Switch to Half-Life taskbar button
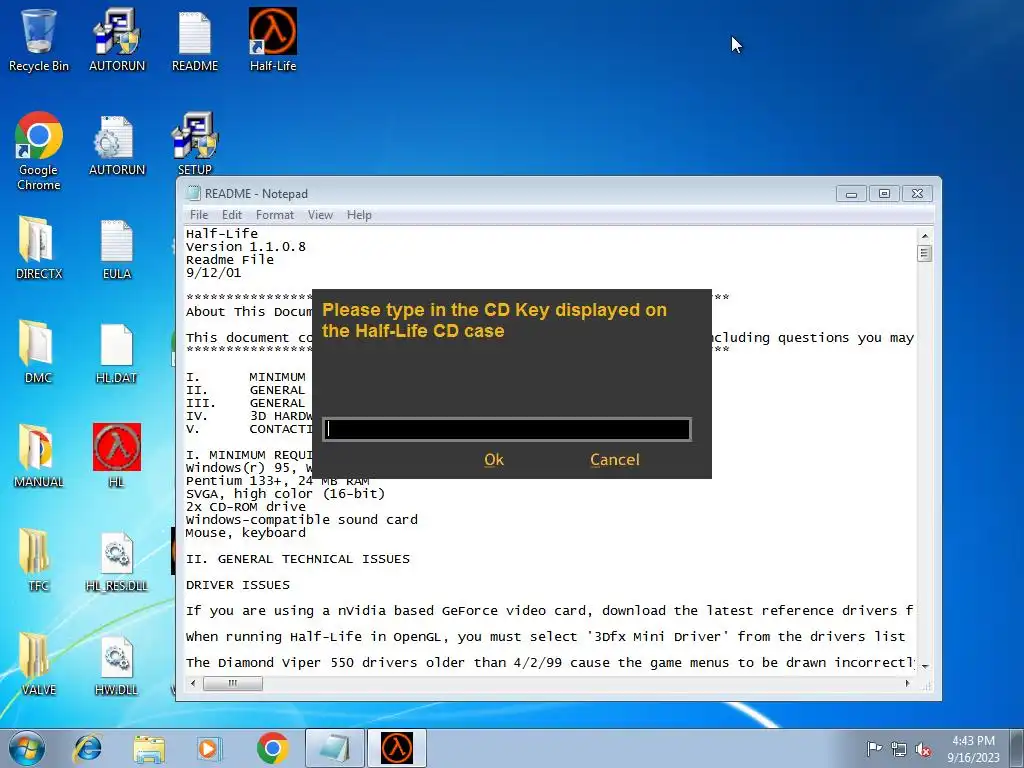The width and height of the screenshot is (1024, 768). 397,748
